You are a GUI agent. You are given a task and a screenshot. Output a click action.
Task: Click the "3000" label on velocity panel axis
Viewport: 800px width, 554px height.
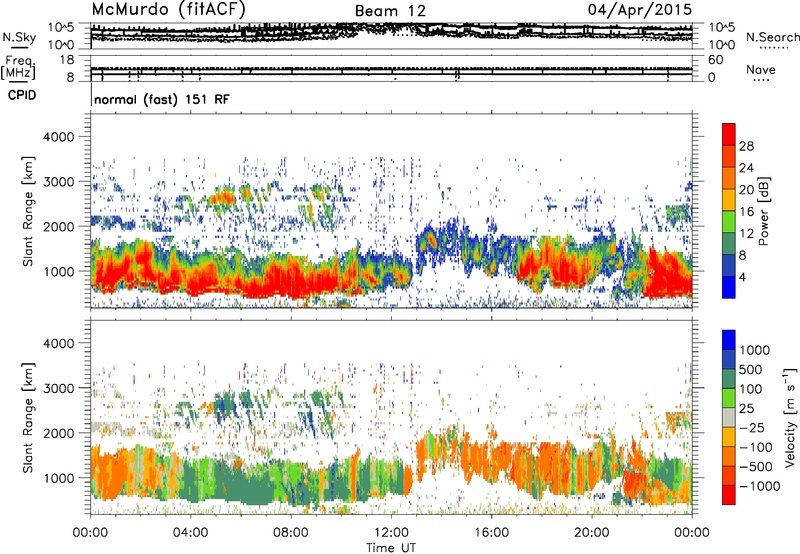click(x=59, y=388)
